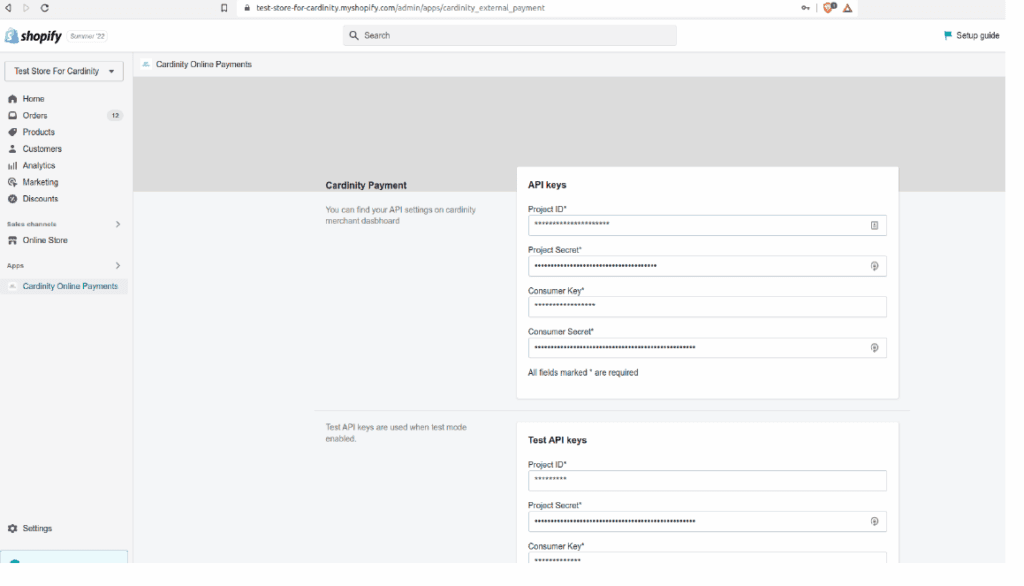Click the Brave Rewards triangle icon
The image size is (1024, 586).
click(848, 8)
